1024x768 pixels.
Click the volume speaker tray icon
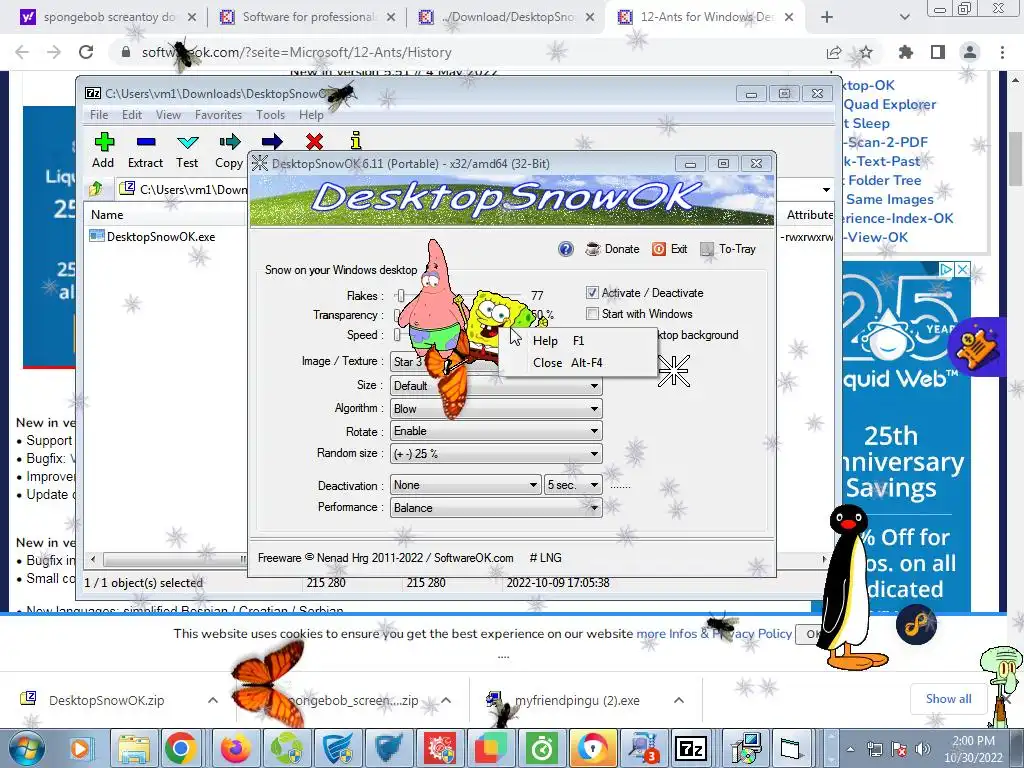pyautogui.click(x=922, y=749)
